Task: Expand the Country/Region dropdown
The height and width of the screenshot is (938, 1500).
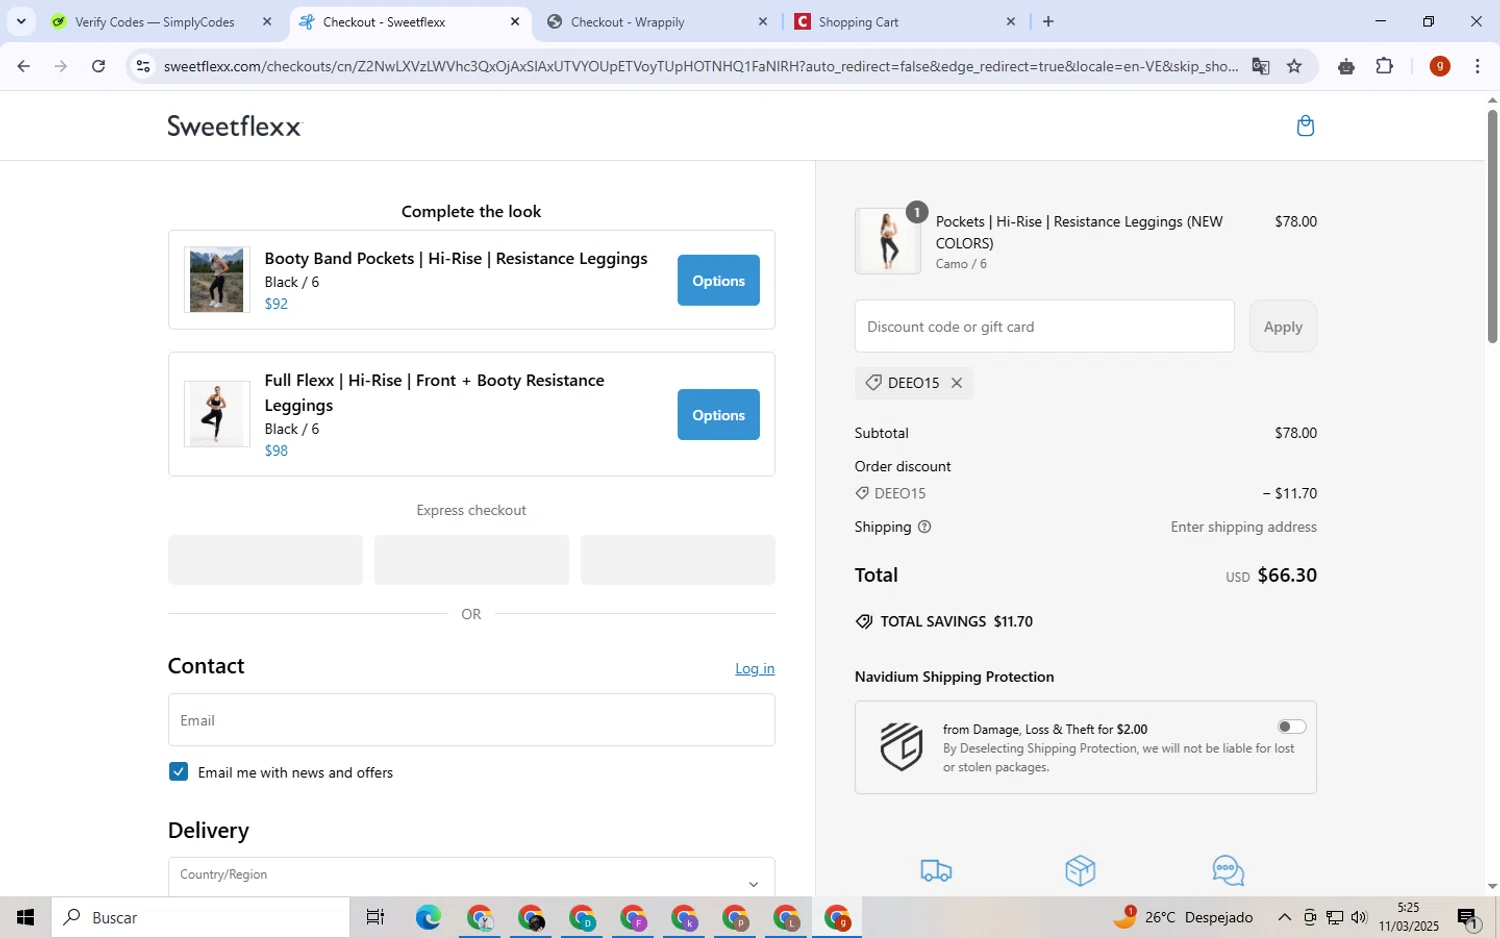Action: point(471,877)
